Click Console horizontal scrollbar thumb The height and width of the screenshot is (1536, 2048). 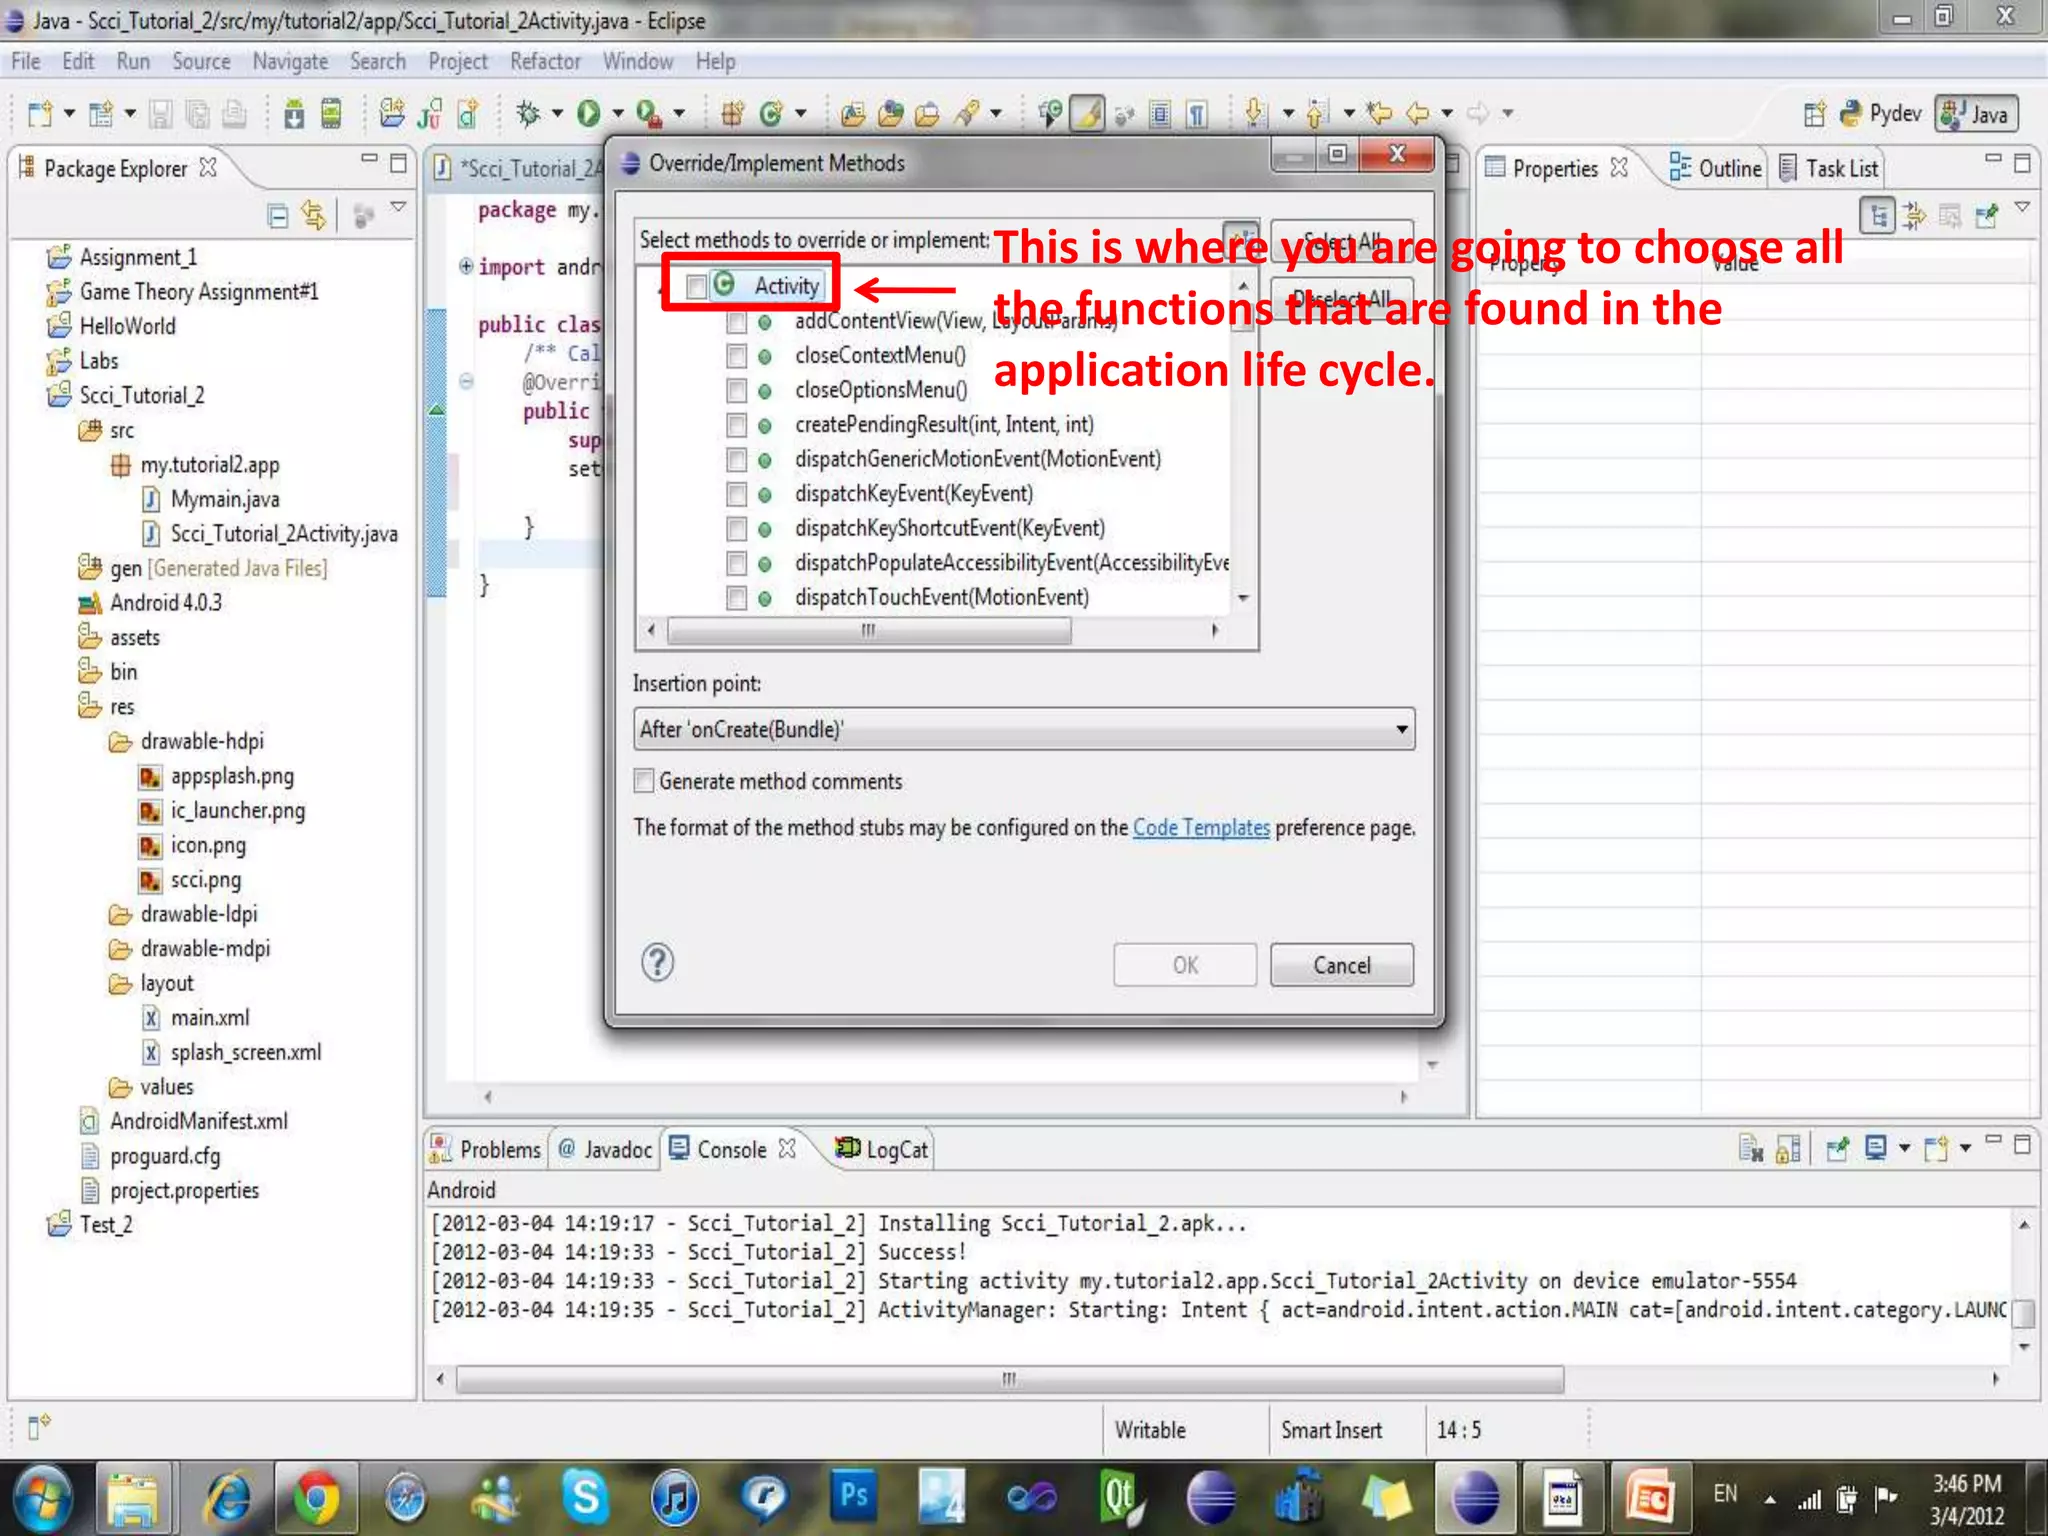point(1010,1379)
